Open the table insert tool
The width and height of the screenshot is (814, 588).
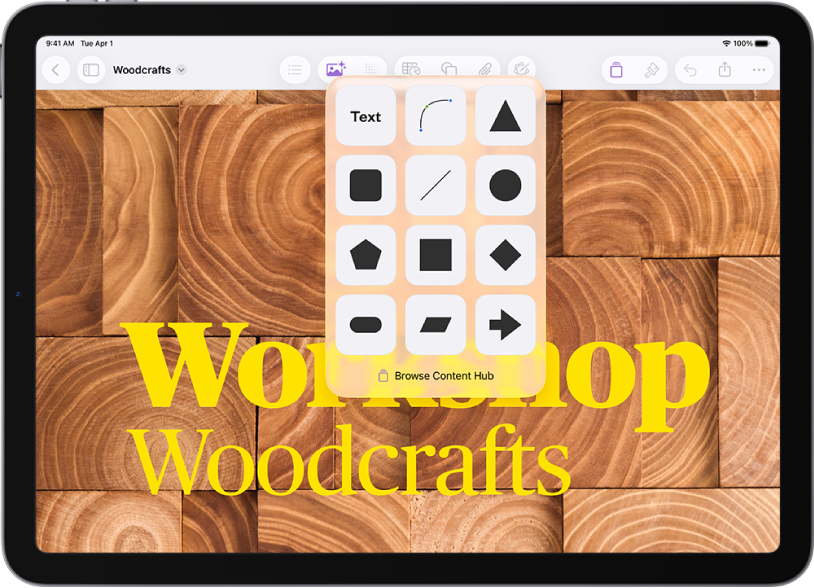coord(410,70)
